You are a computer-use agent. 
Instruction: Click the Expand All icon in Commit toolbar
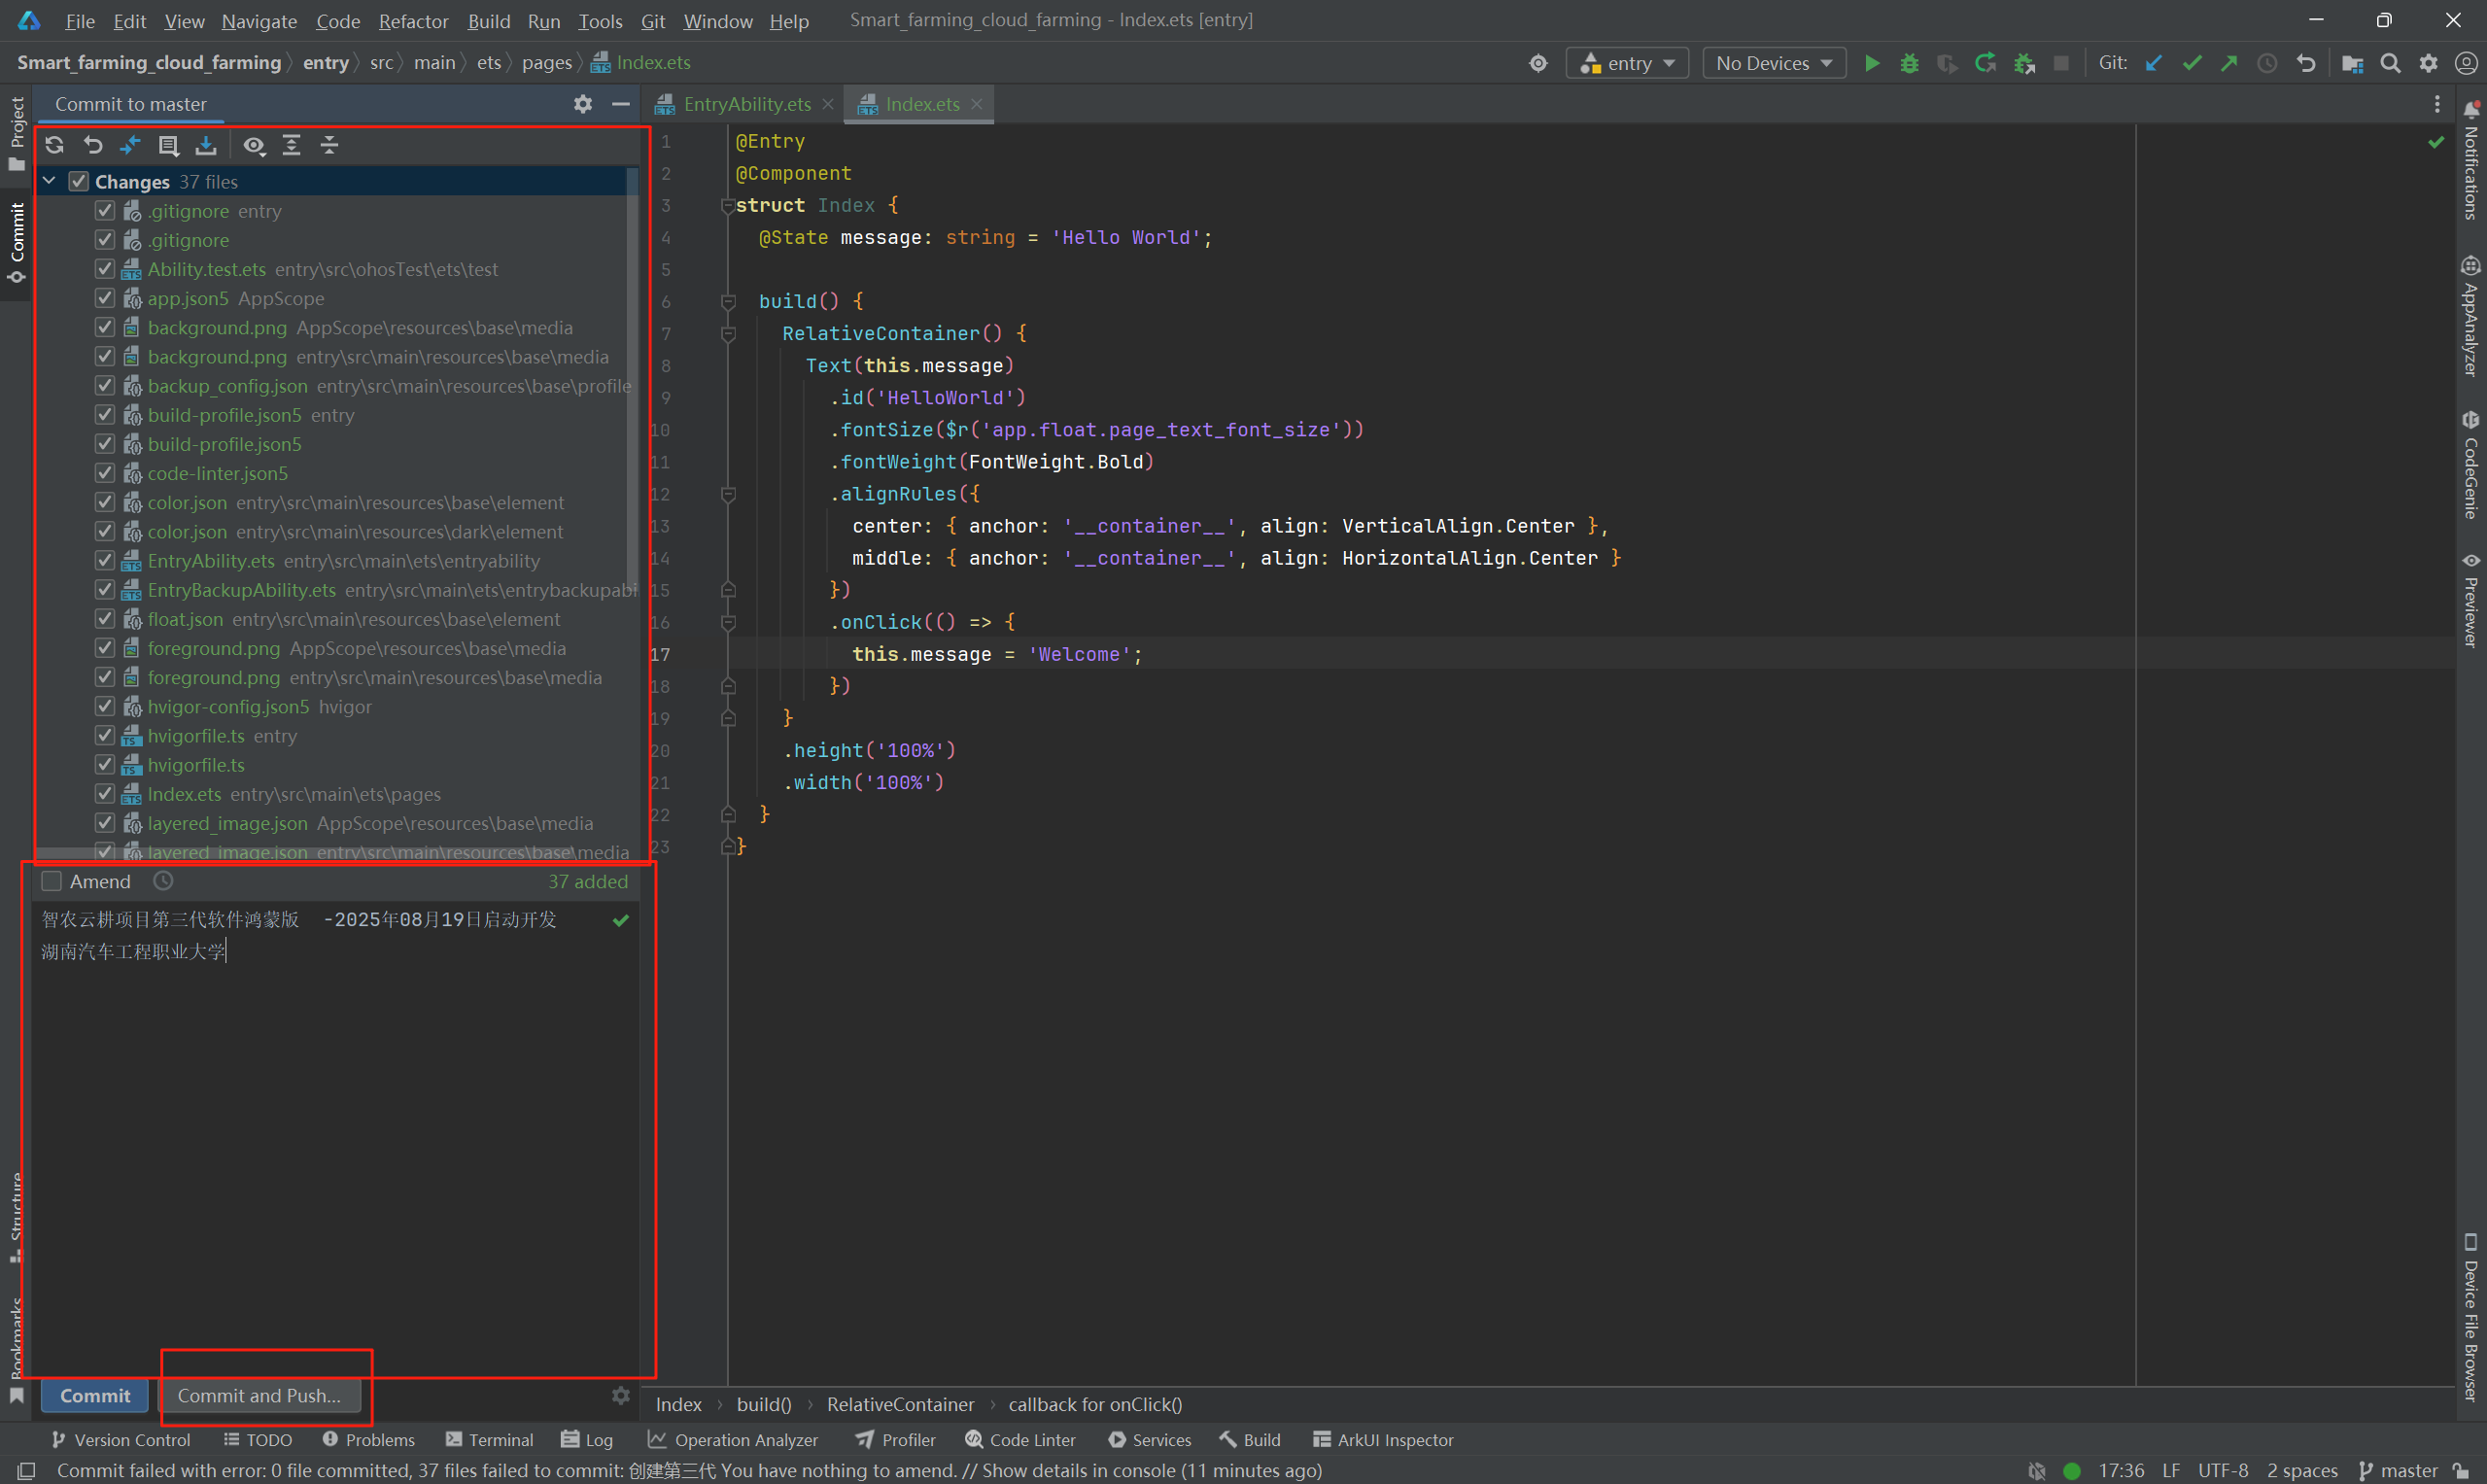point(292,145)
